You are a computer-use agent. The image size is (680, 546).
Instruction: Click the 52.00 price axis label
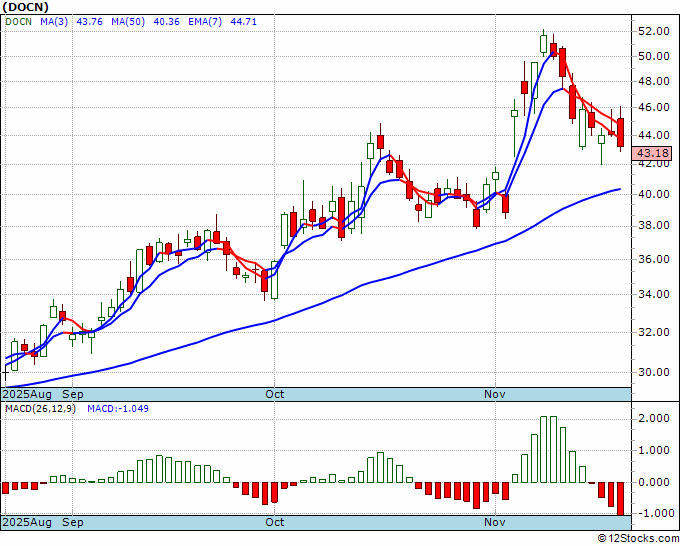pos(654,31)
